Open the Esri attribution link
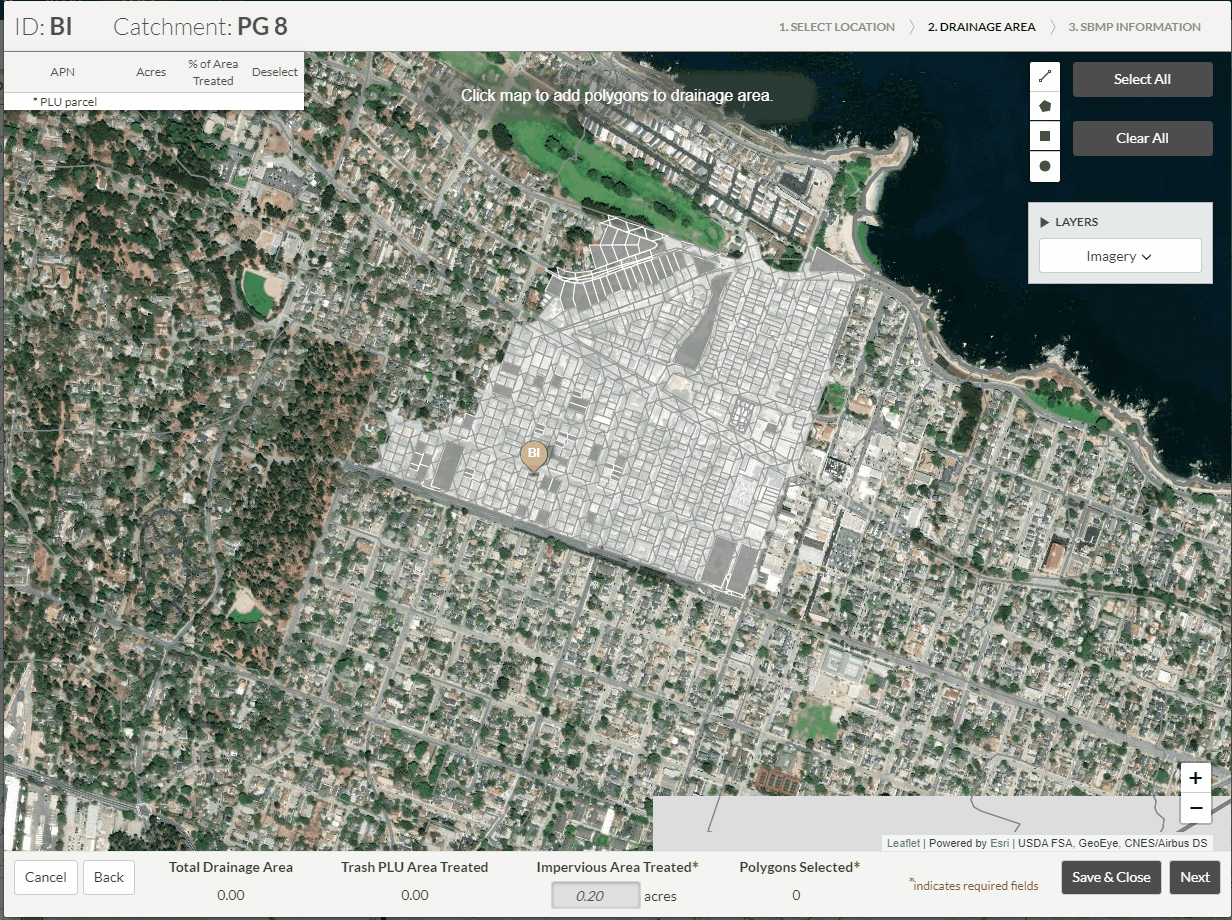 (999, 843)
